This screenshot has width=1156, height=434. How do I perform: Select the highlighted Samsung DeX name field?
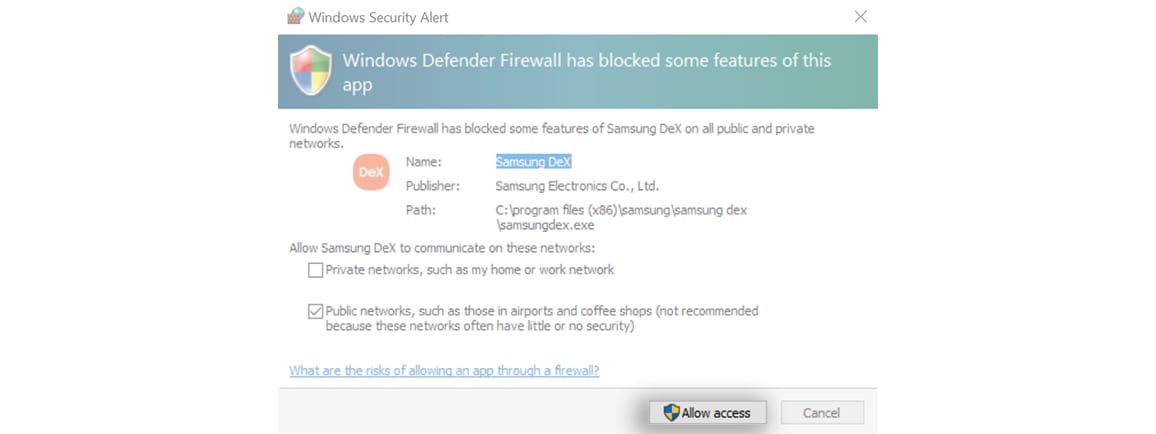(x=534, y=161)
